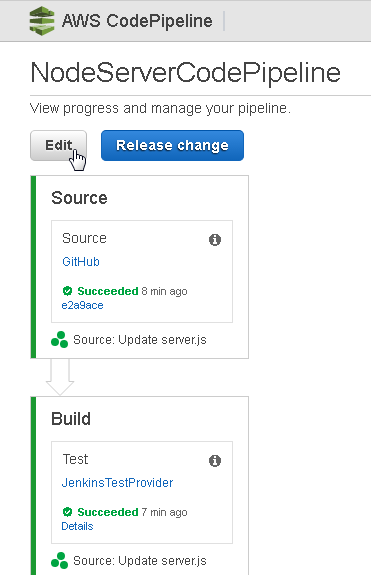Click the green revision icon in Build stage
Screen dimensions: 371x575
coord(59,560)
